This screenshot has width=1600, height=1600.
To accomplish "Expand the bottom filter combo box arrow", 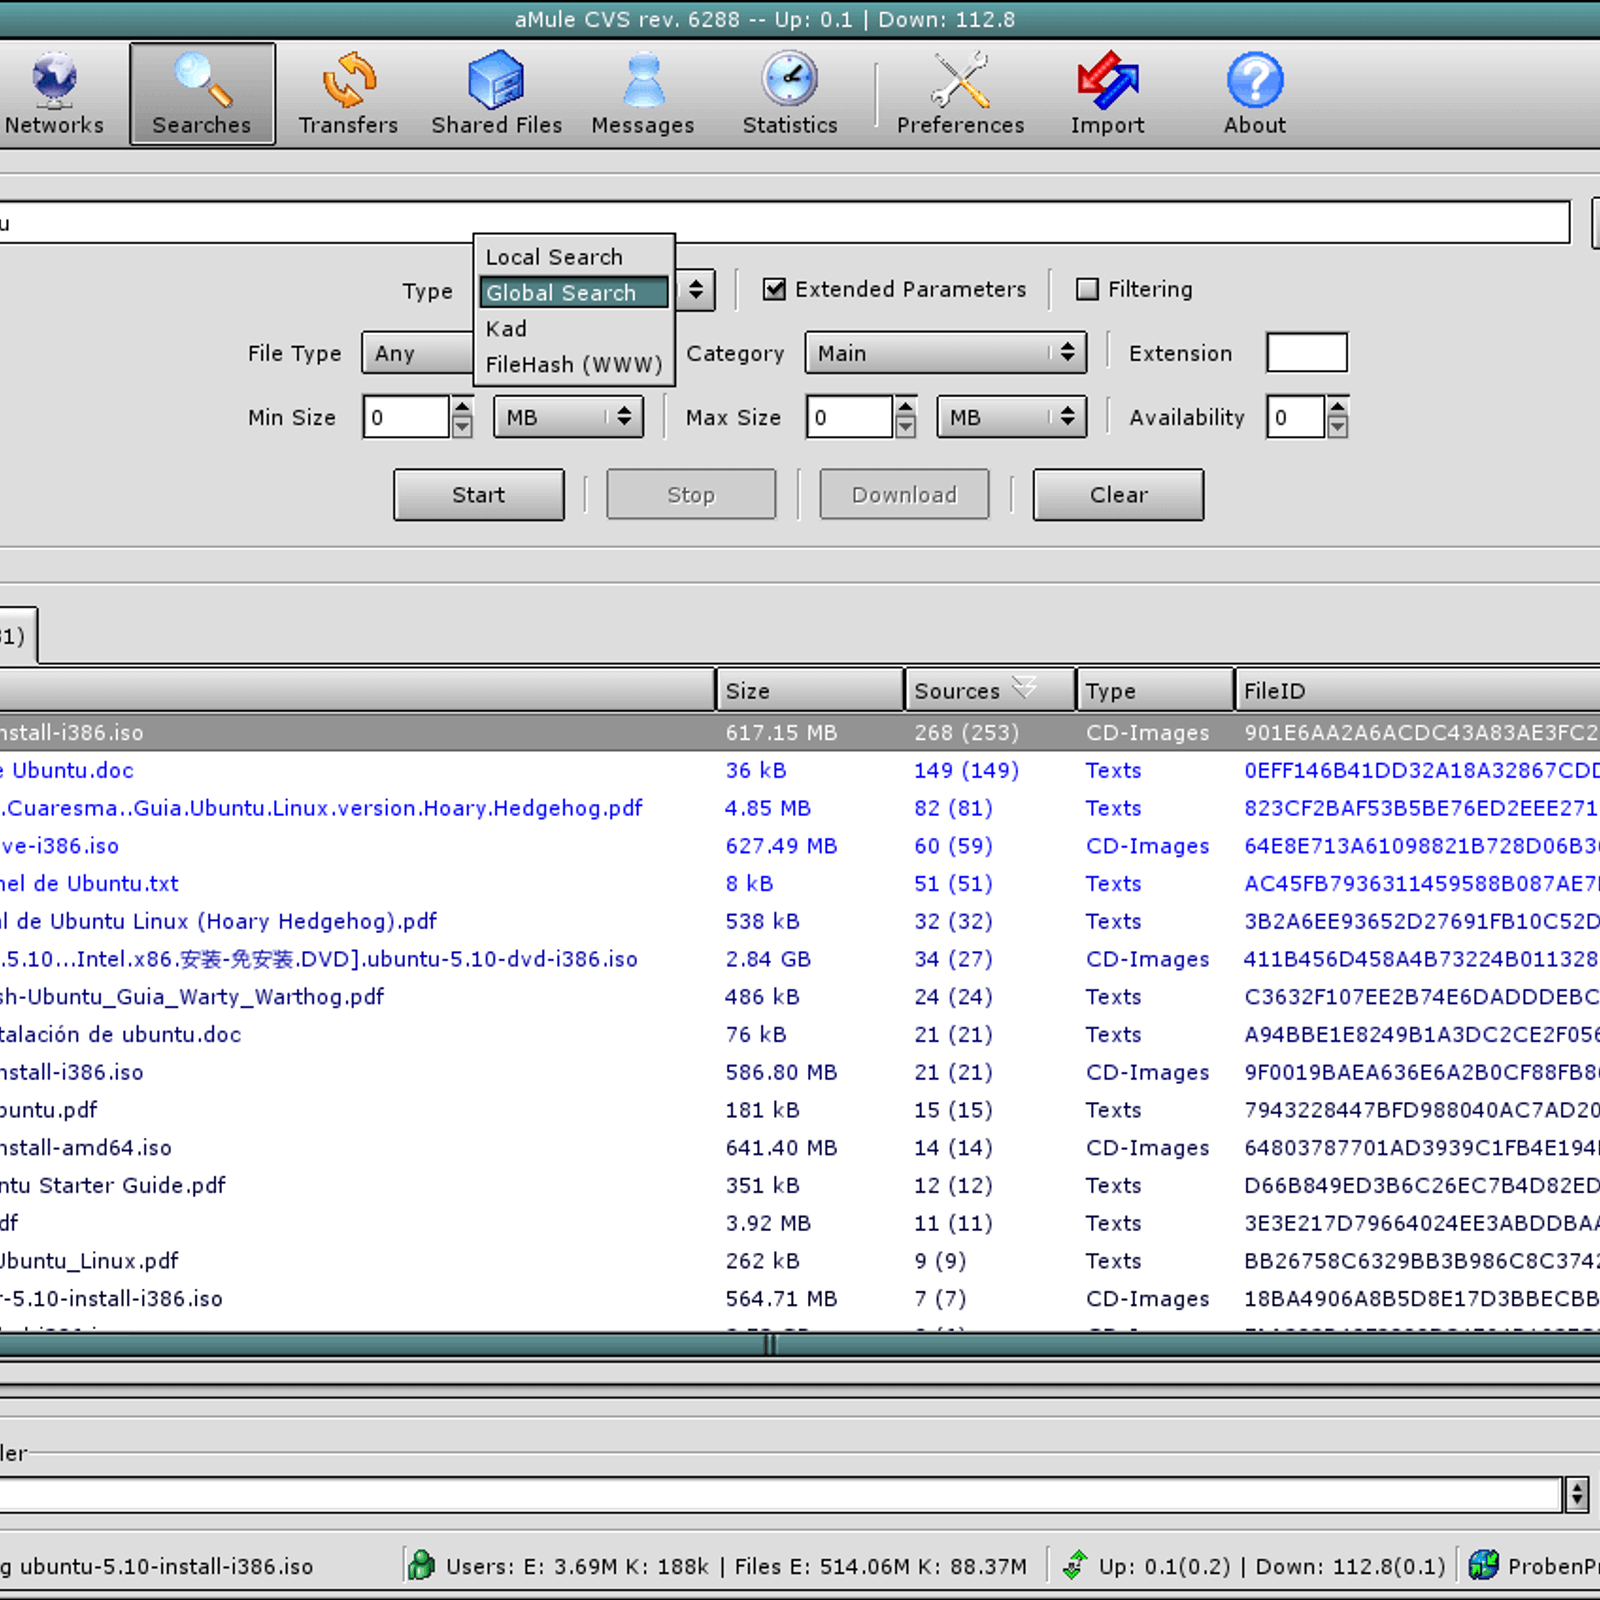I will 1577,1495.
